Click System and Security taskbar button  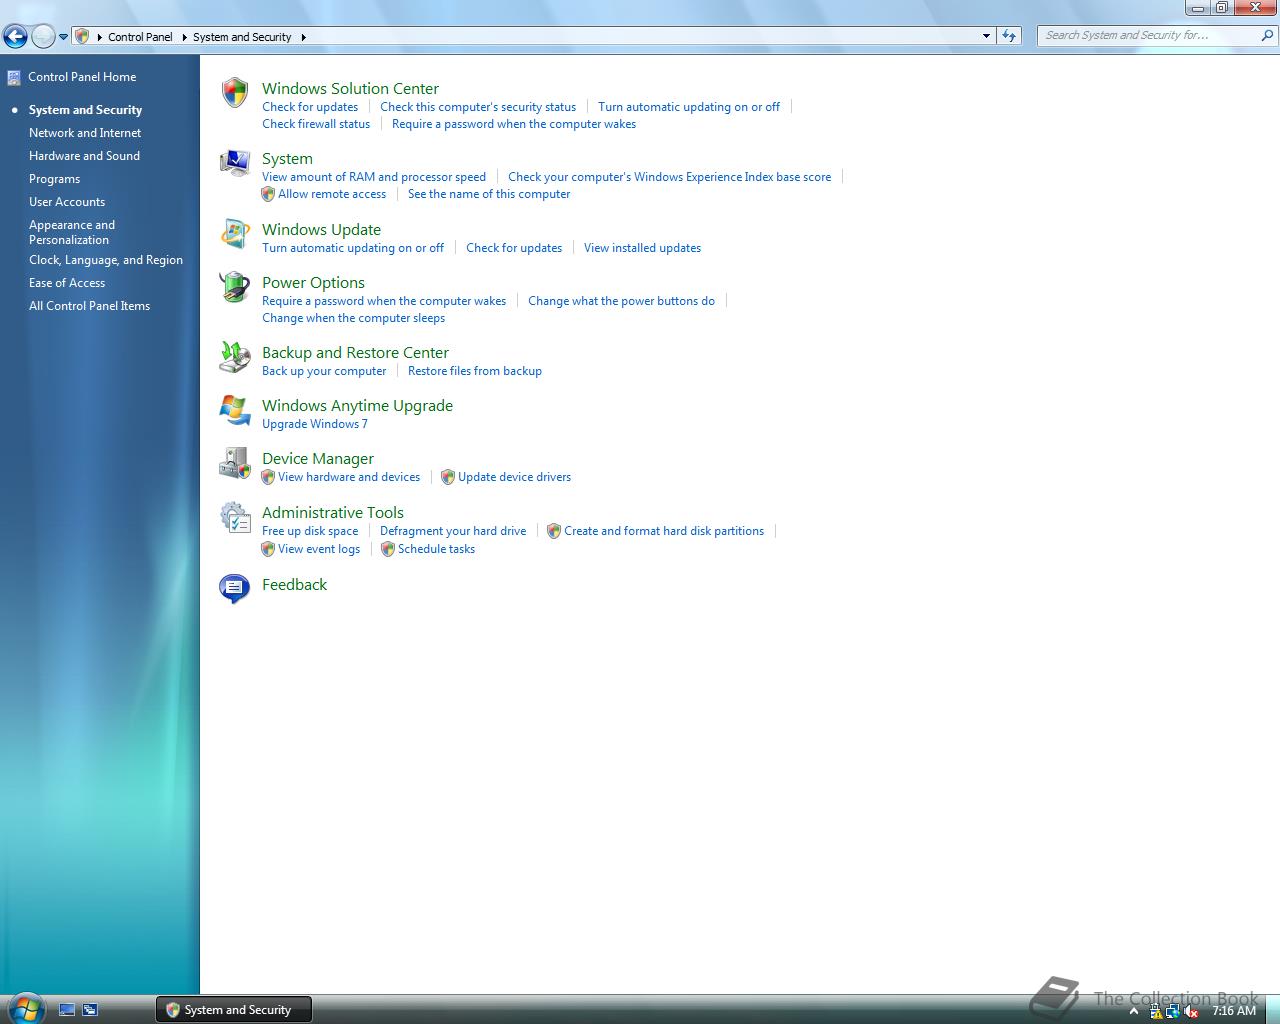click(x=234, y=1010)
